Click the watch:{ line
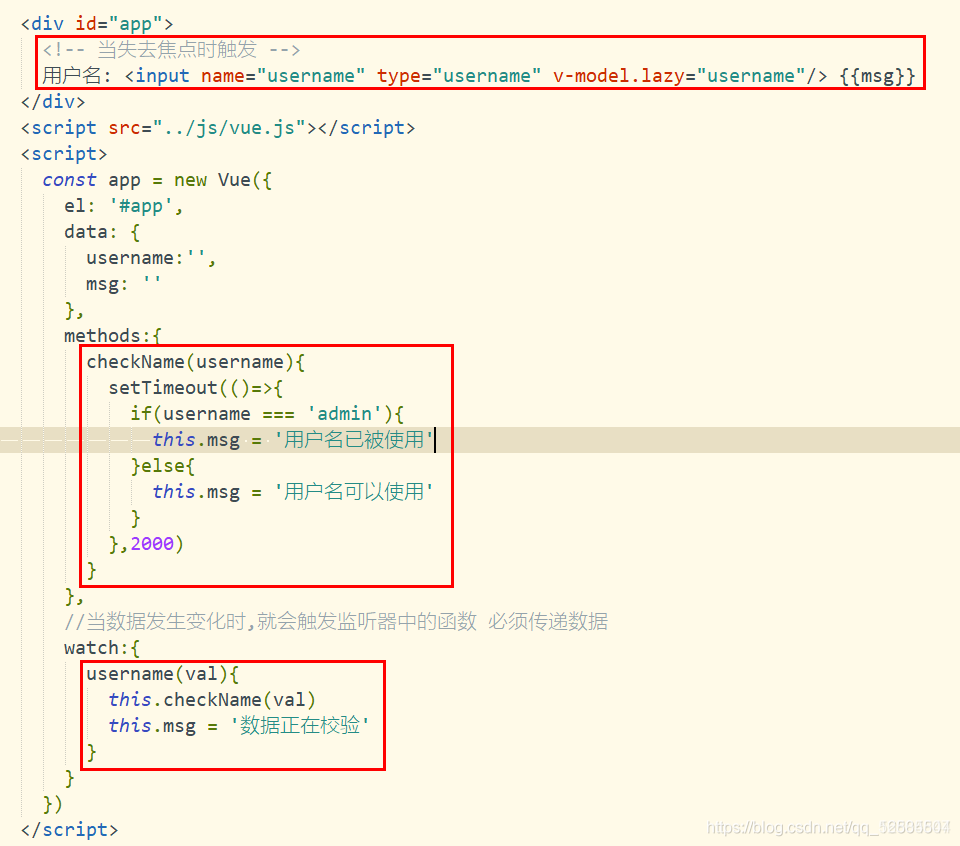960x846 pixels. (x=102, y=648)
